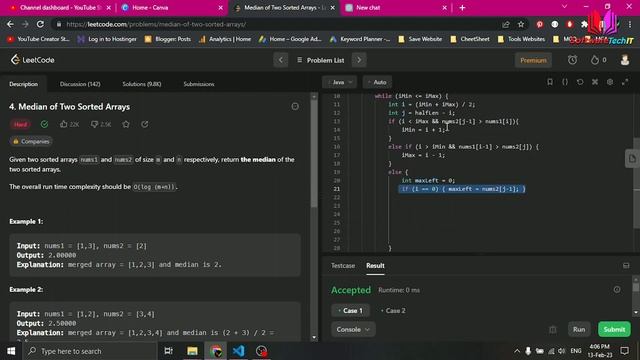Click the share problem icon
Screen dimensions: 640x360
(x=144, y=124)
